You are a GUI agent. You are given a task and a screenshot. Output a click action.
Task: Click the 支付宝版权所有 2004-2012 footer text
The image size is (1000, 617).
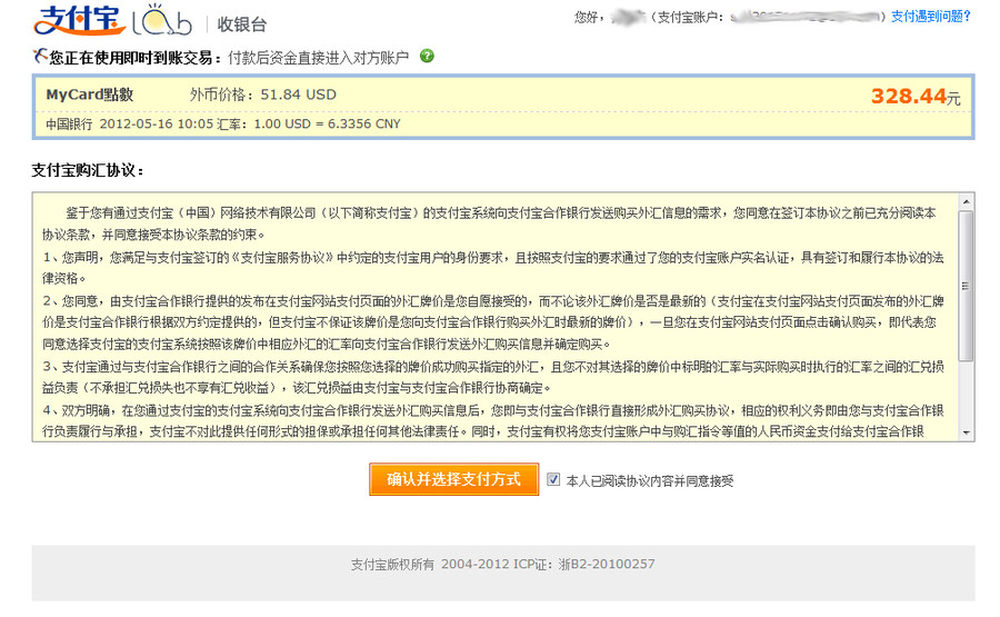[x=430, y=564]
